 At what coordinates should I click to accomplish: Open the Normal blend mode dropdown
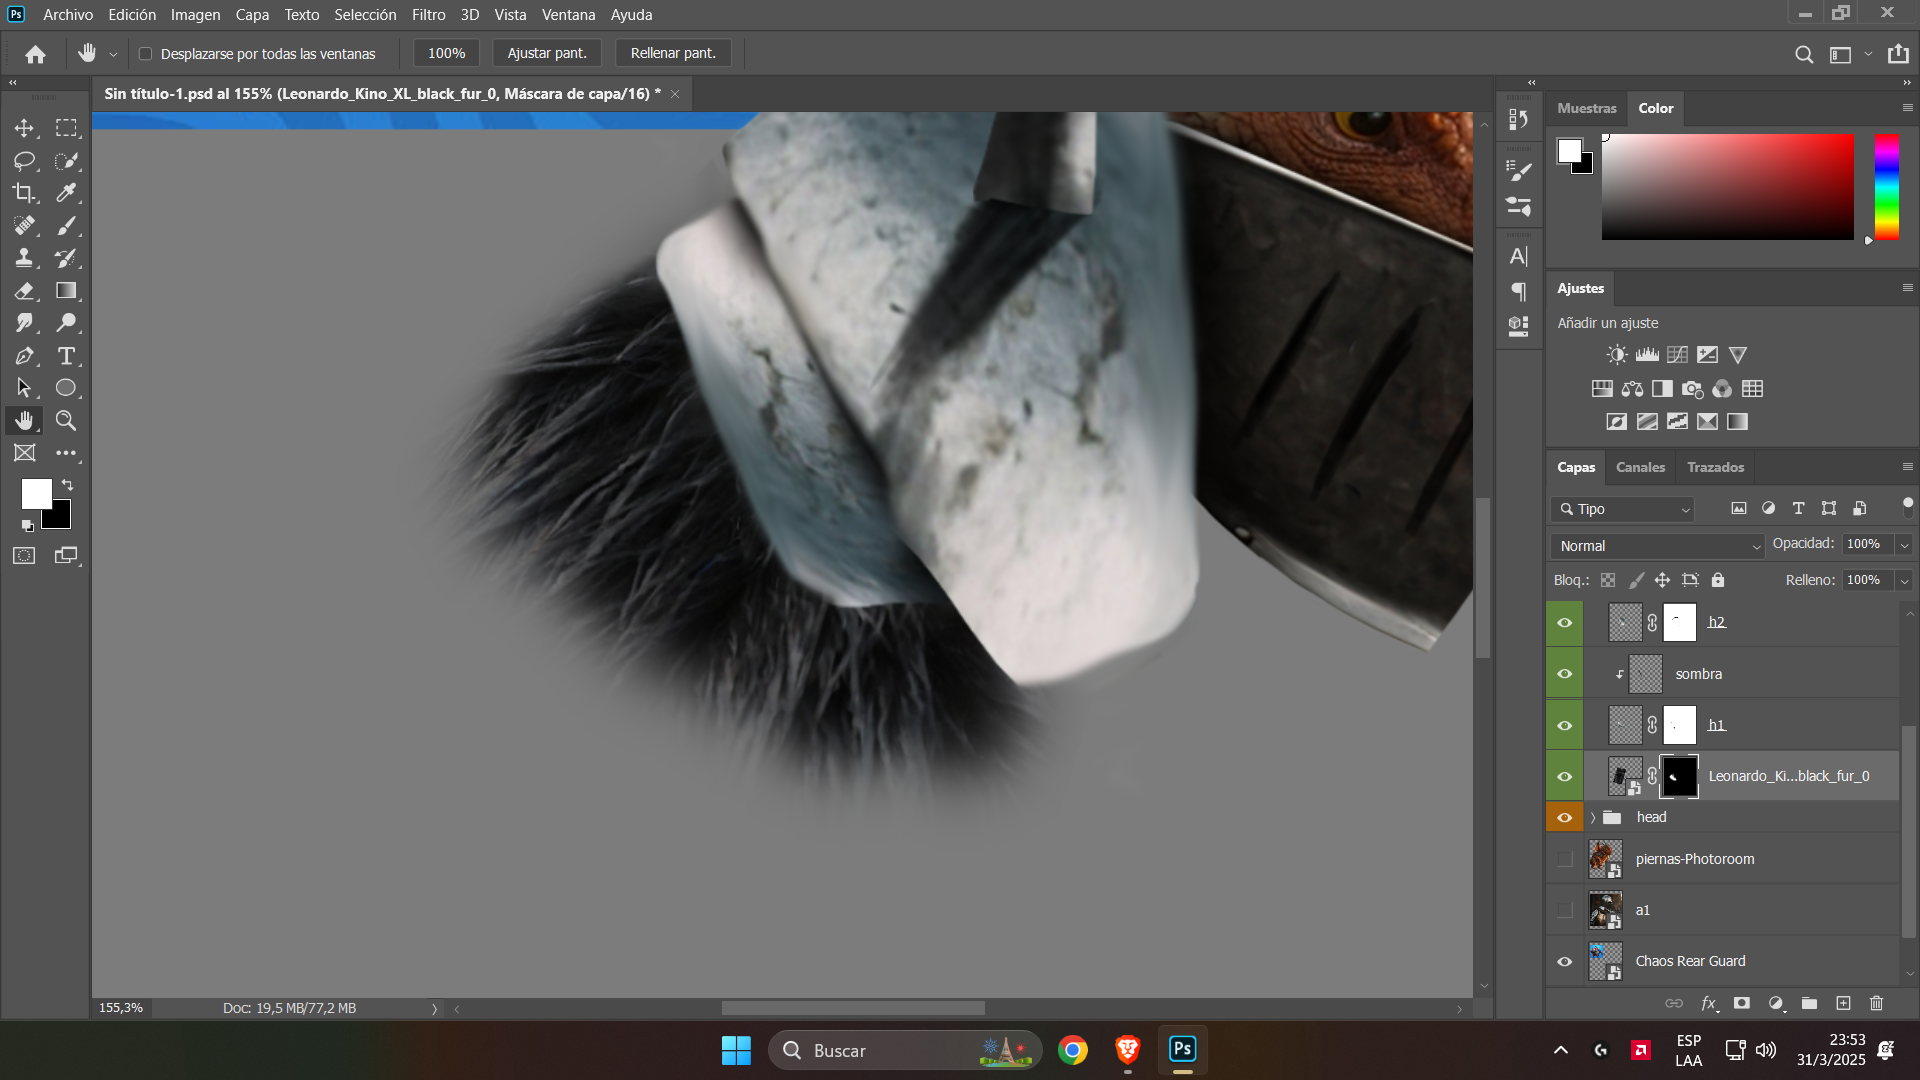tap(1657, 546)
